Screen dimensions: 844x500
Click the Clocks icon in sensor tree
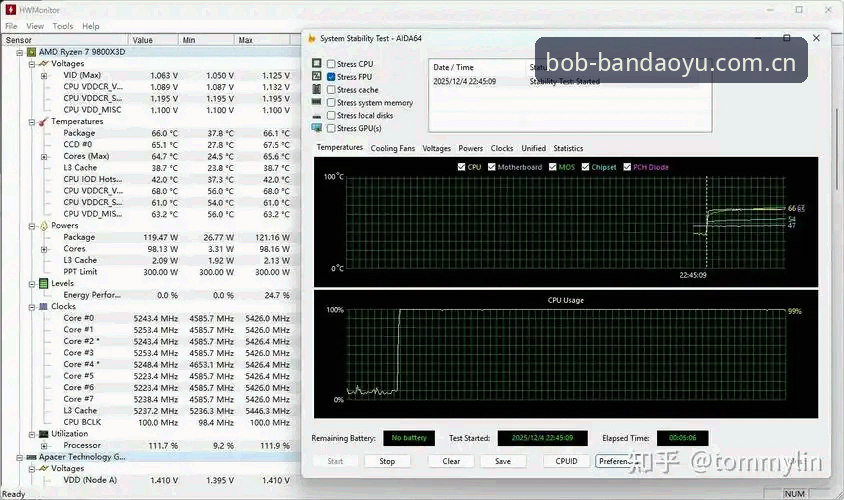click(44, 306)
